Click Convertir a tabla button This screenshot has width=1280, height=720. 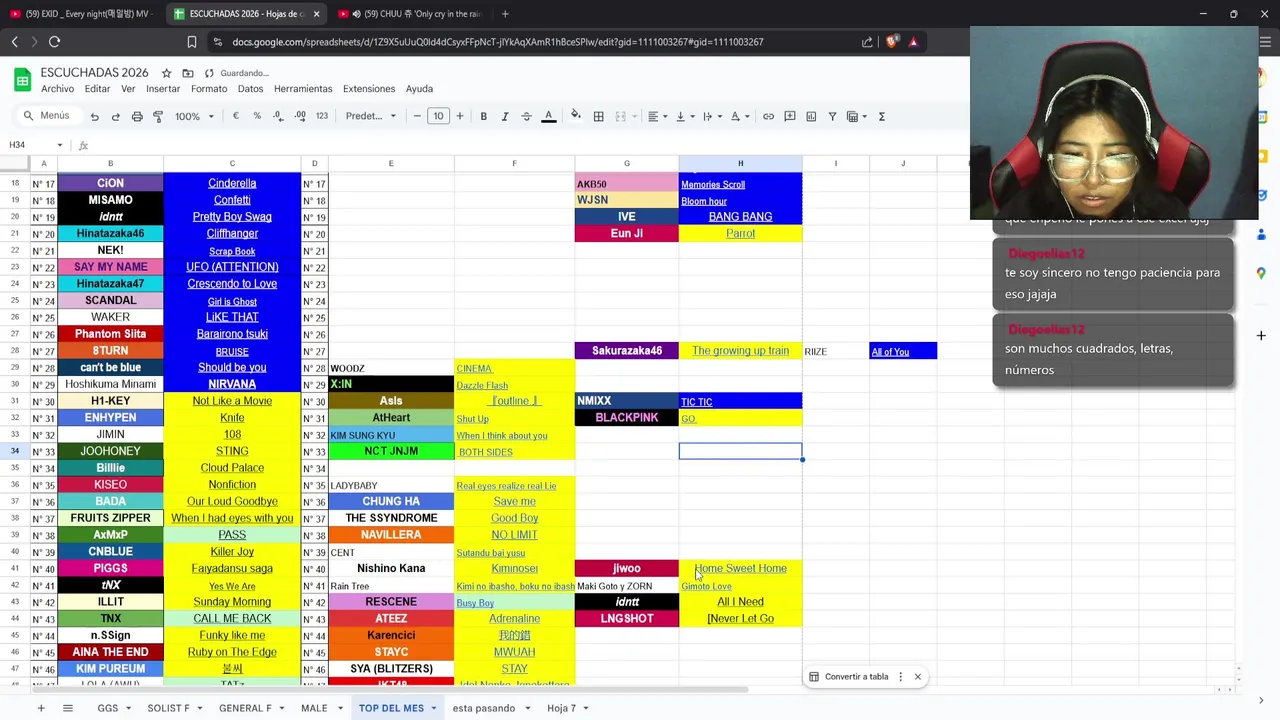[848, 677]
